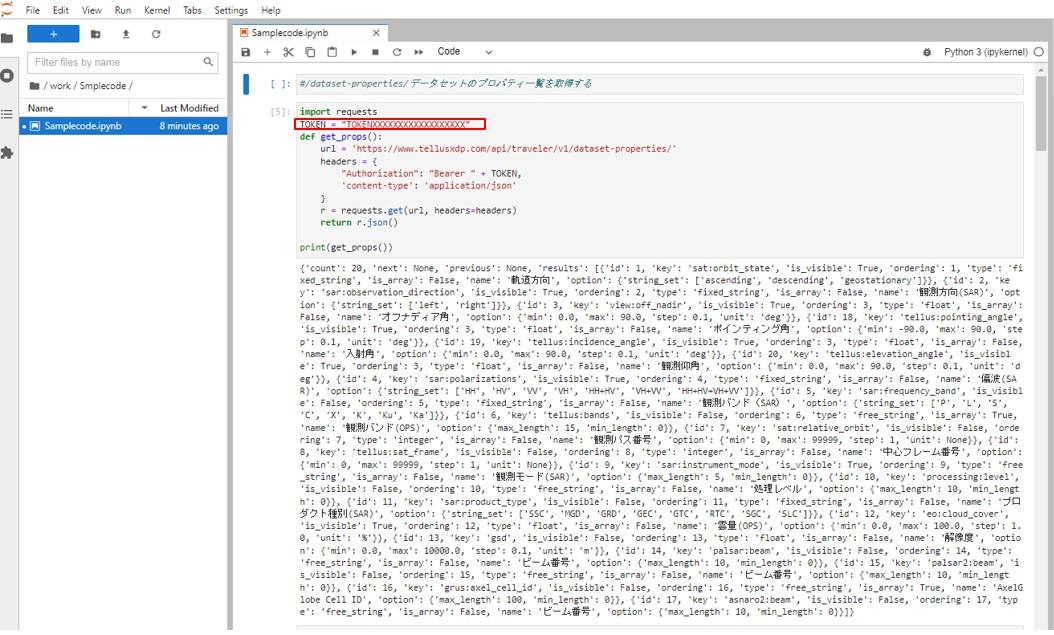Click the Jupyter logo icon

point(7,8)
